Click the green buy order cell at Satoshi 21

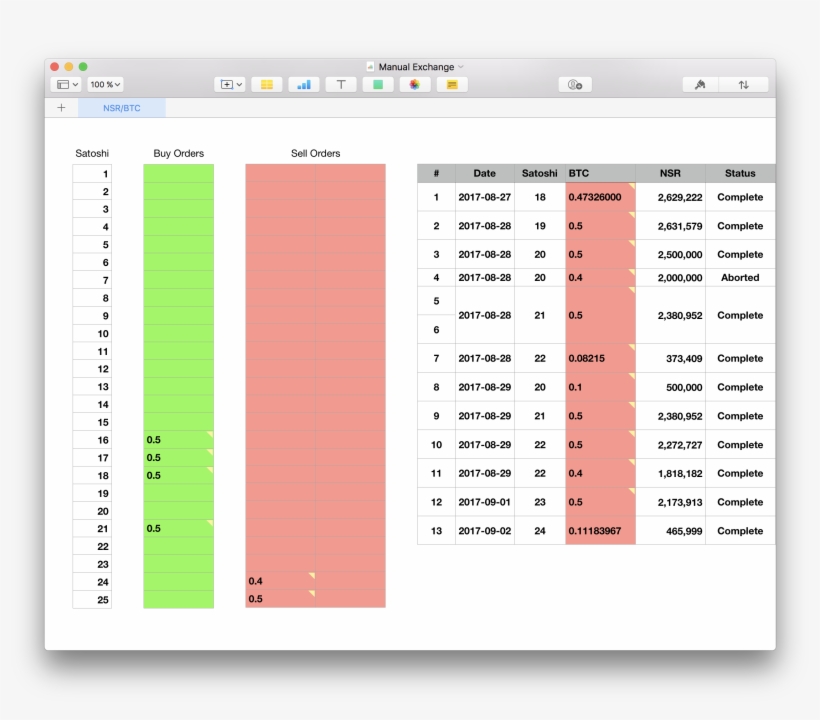178,528
